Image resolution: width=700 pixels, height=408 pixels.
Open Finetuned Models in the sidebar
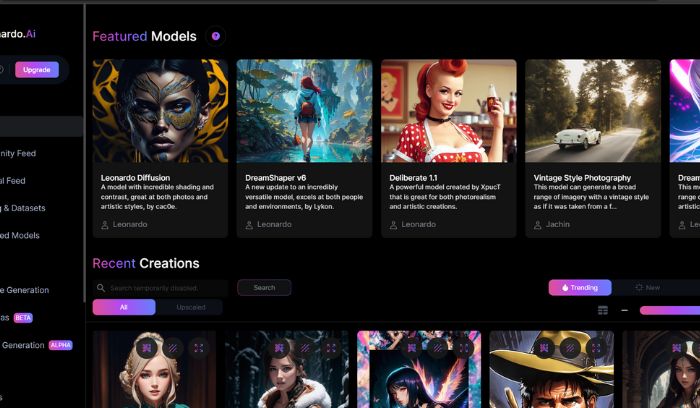(20, 235)
